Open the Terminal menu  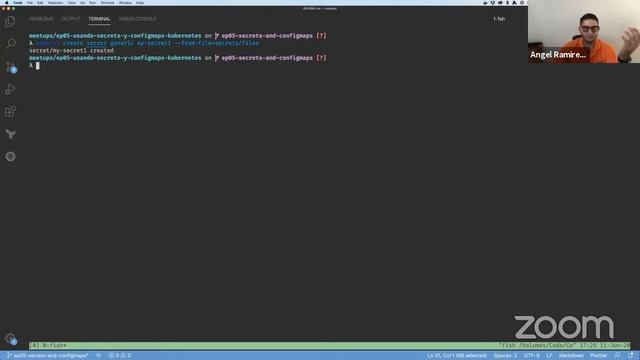pyautogui.click(x=107, y=3)
